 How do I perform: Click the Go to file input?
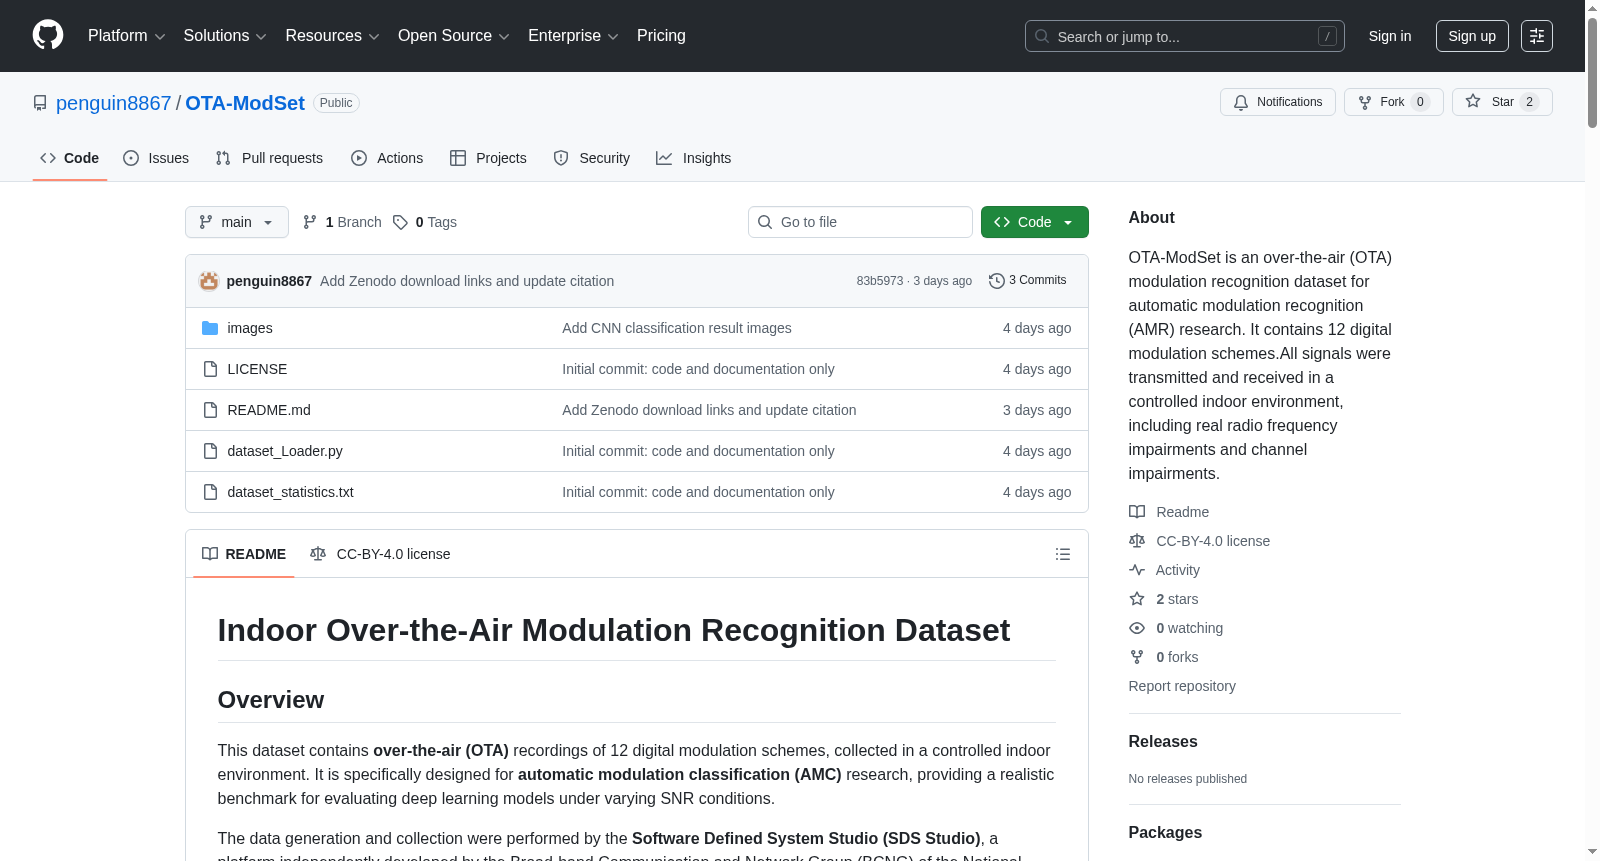pyautogui.click(x=860, y=222)
